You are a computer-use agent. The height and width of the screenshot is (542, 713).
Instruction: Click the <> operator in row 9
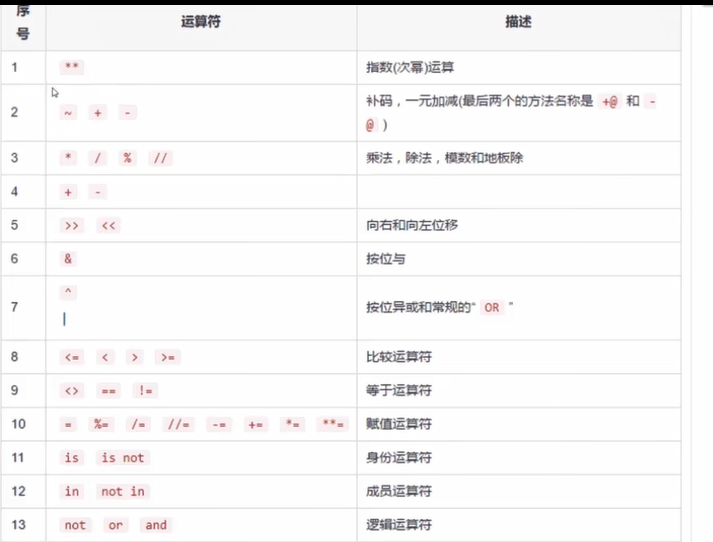click(x=71, y=391)
